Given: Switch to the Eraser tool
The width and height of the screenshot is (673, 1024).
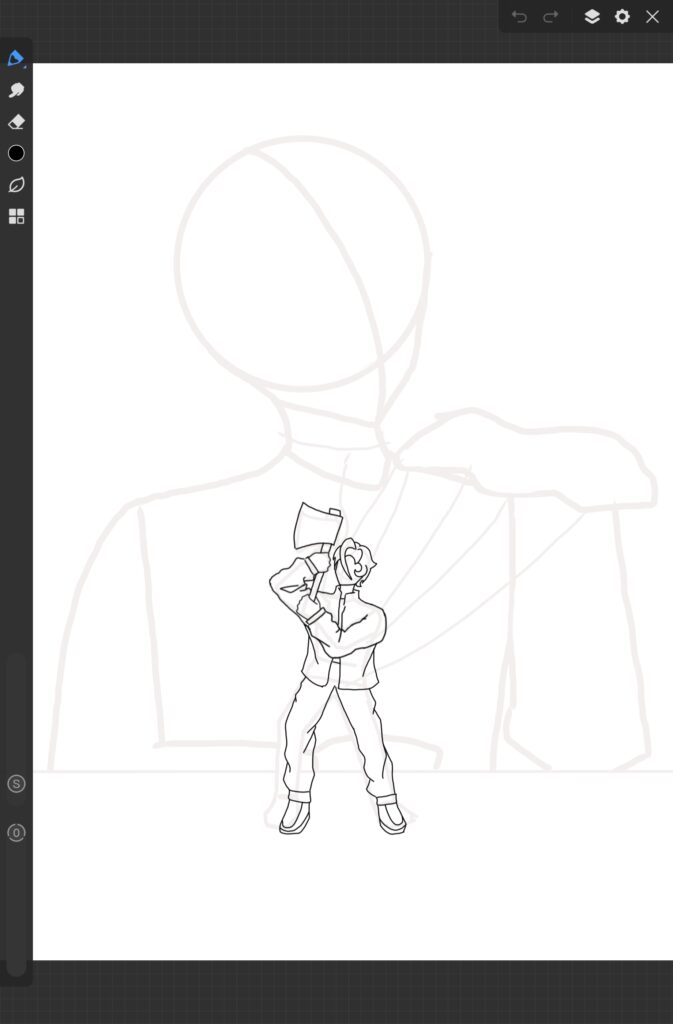Looking at the screenshot, I should (16, 122).
